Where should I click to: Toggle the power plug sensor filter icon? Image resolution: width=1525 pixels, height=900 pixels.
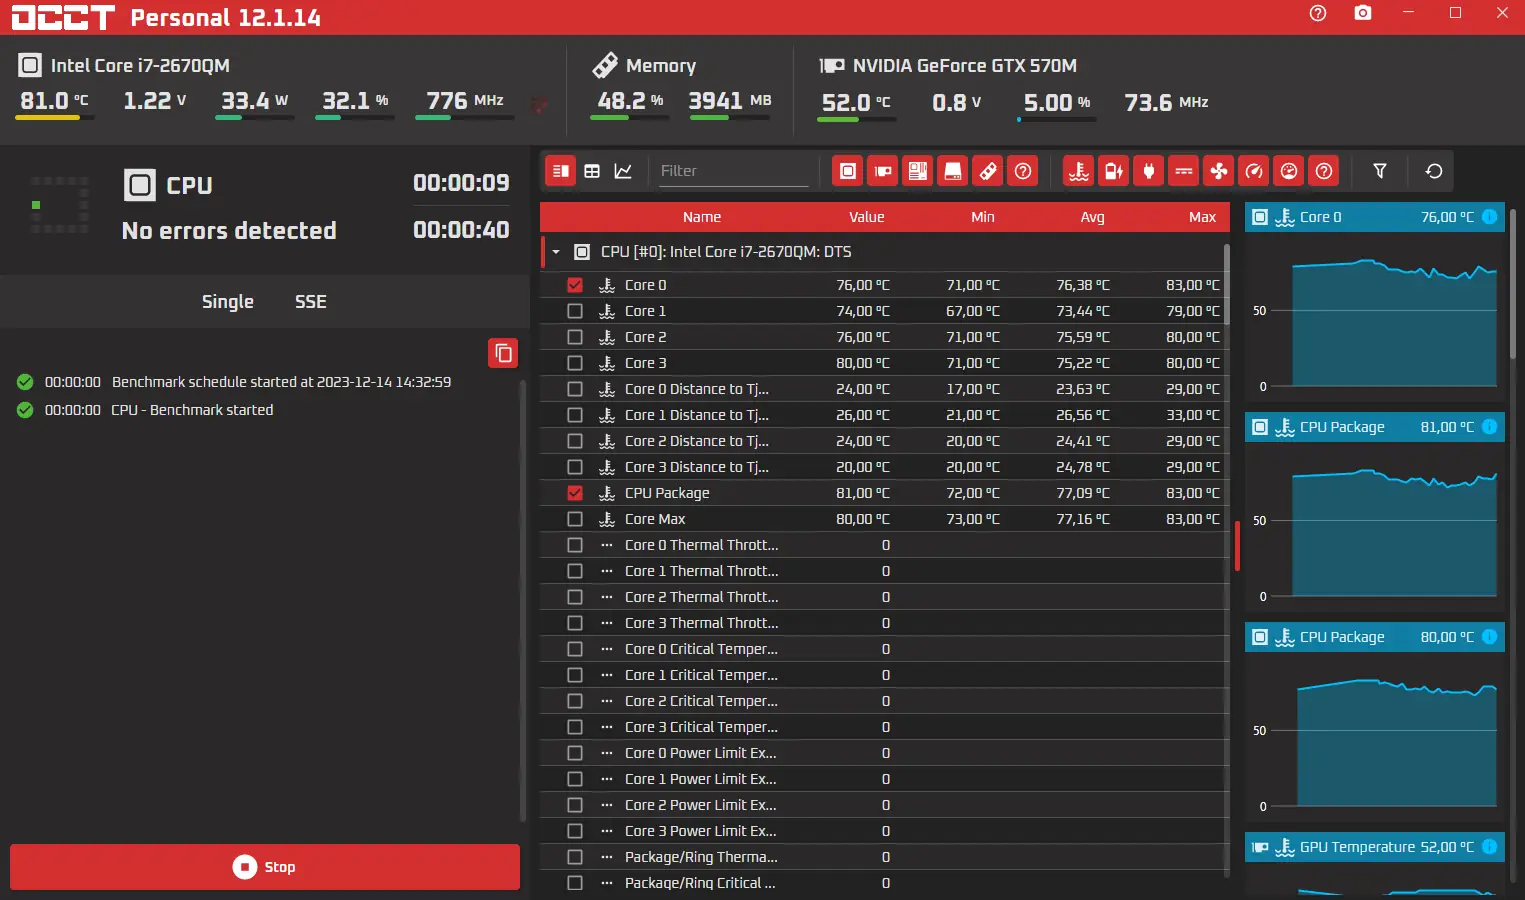pyautogui.click(x=1149, y=171)
